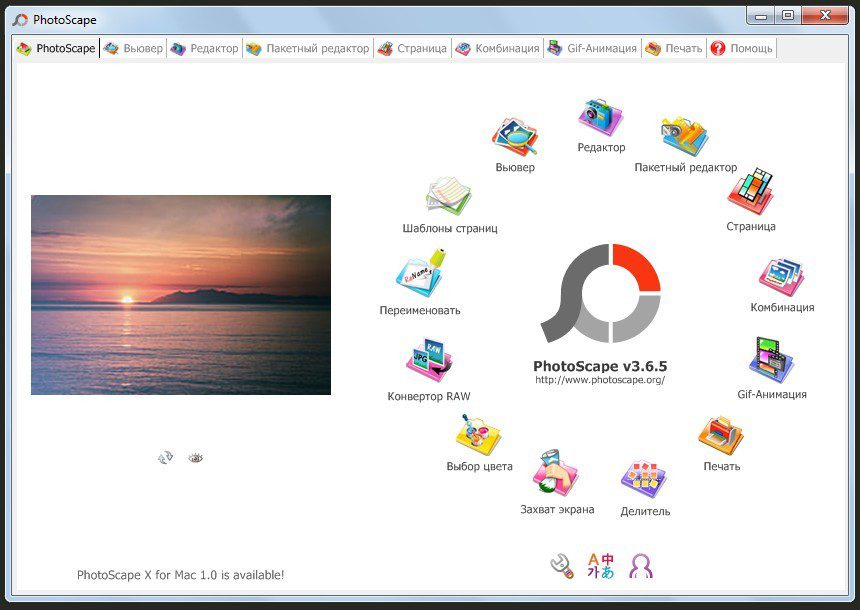The height and width of the screenshot is (610, 860).
Task: Open the Делитель splitter icon
Action: [644, 480]
